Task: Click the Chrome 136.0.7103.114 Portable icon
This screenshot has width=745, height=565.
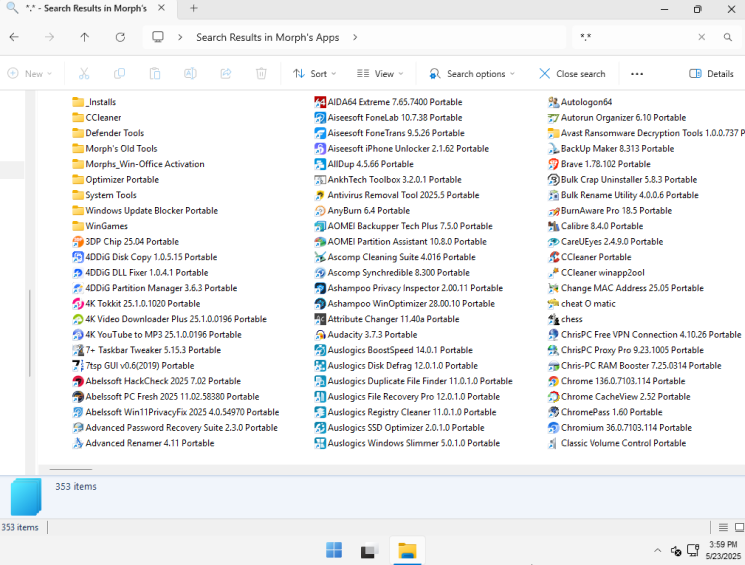Action: pos(553,381)
